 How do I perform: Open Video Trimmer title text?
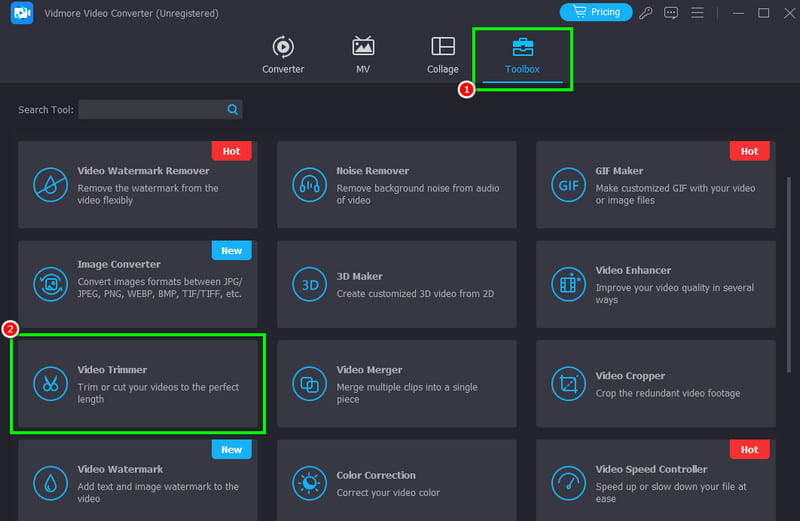[112, 370]
